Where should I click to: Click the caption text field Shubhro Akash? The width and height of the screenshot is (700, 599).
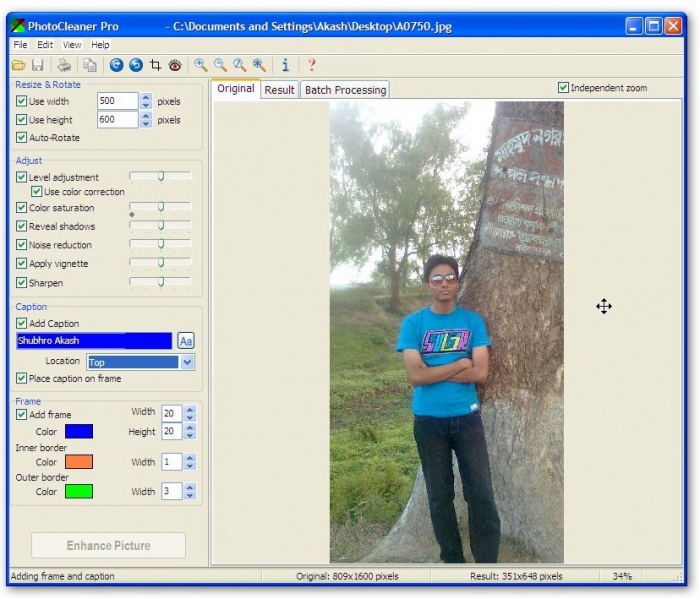click(94, 341)
